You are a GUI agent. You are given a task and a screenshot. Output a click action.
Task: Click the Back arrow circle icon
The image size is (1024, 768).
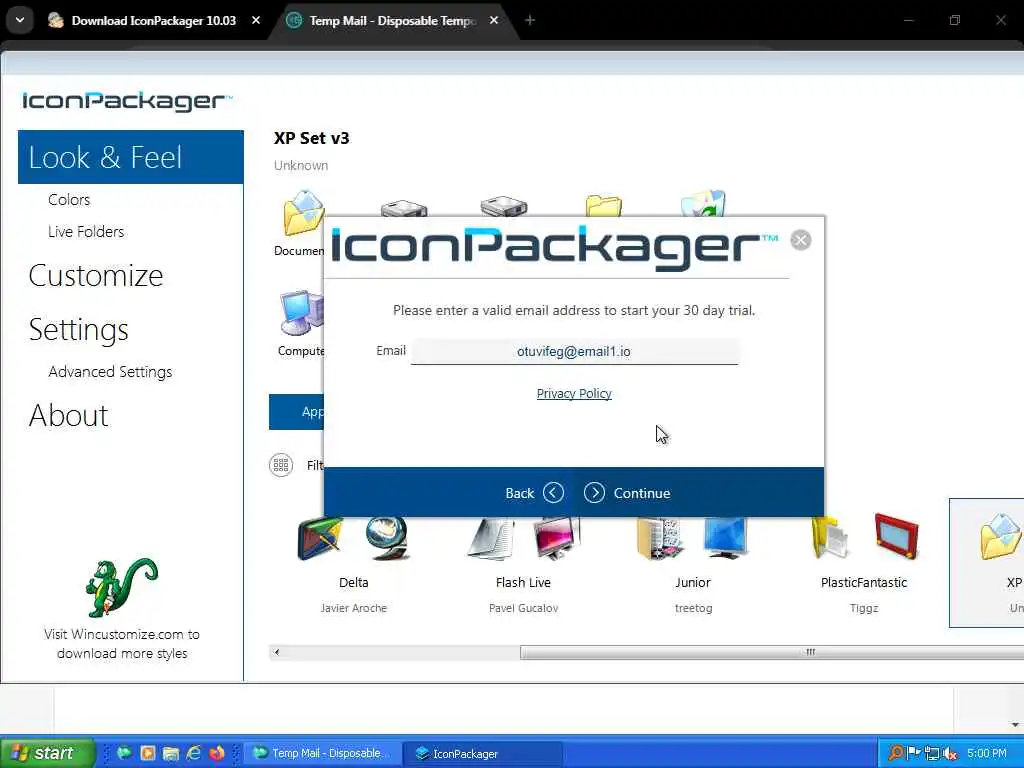point(553,493)
